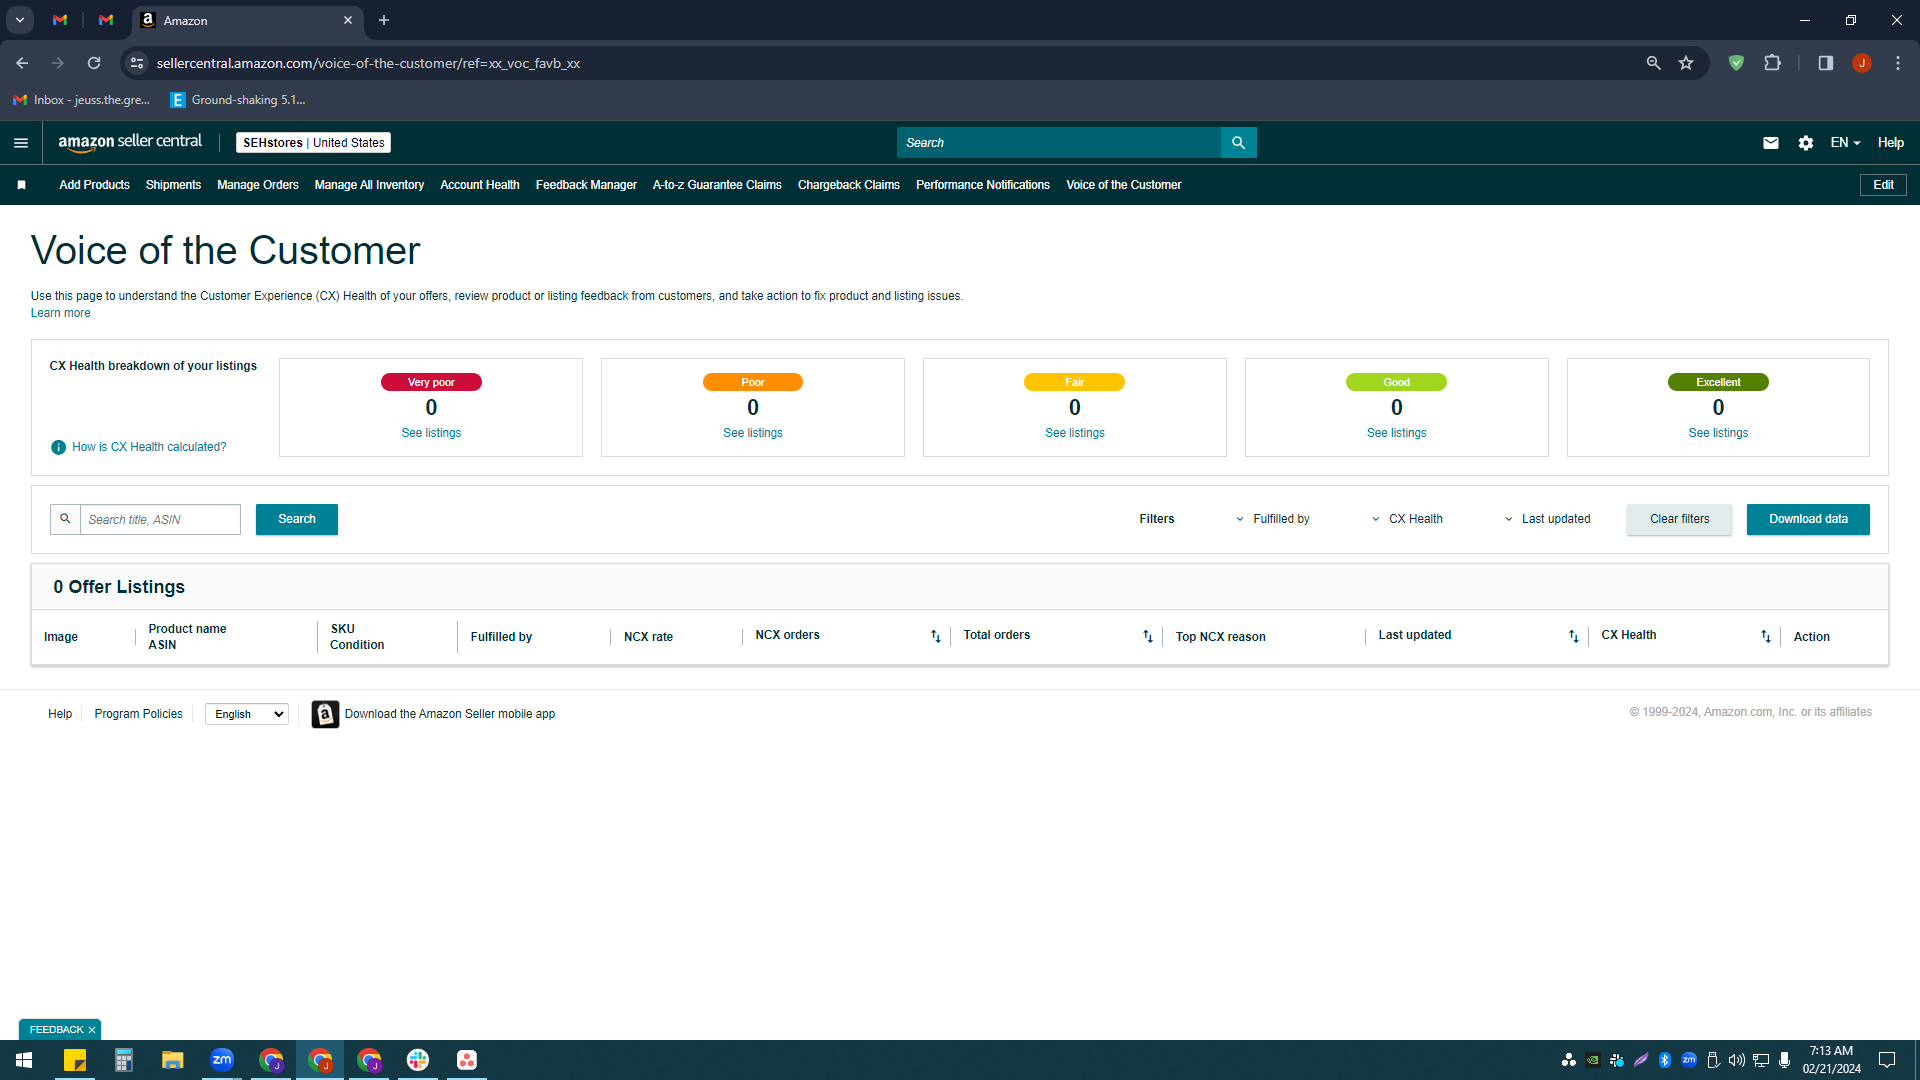Open a new browser tab
Screen dimensions: 1920x1080
[384, 20]
